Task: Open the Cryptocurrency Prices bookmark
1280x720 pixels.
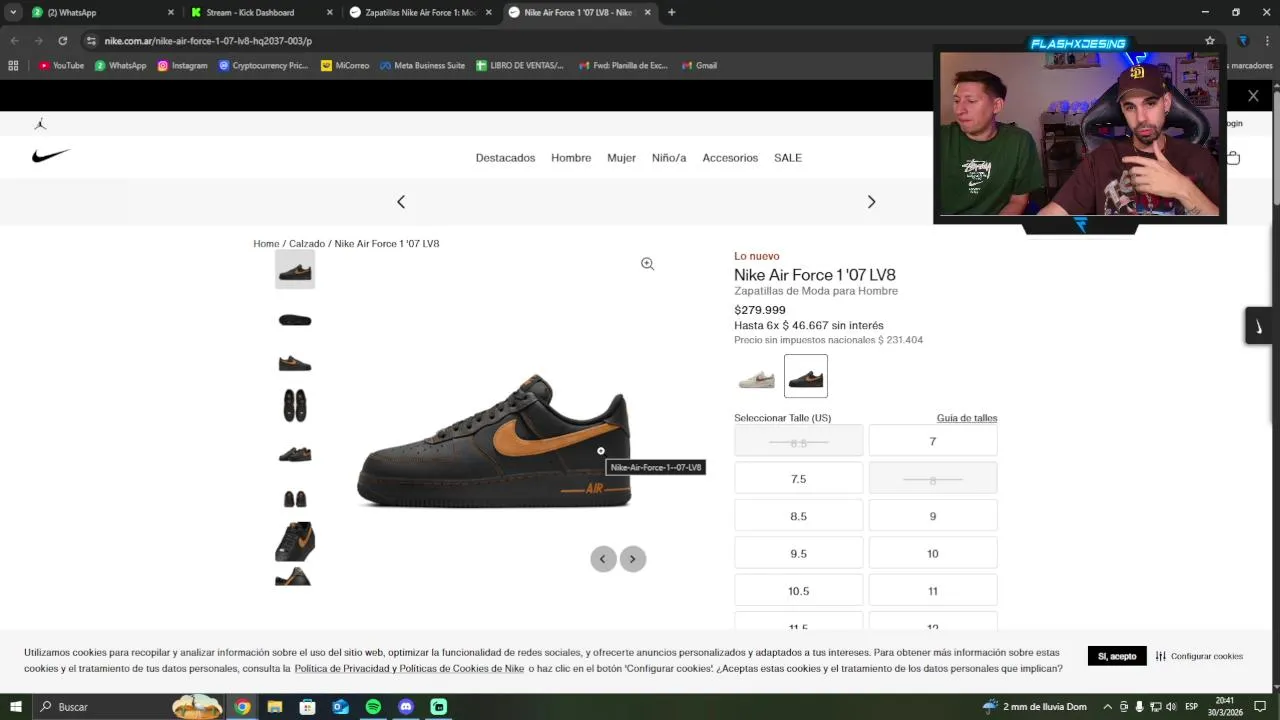Action: coord(263,66)
